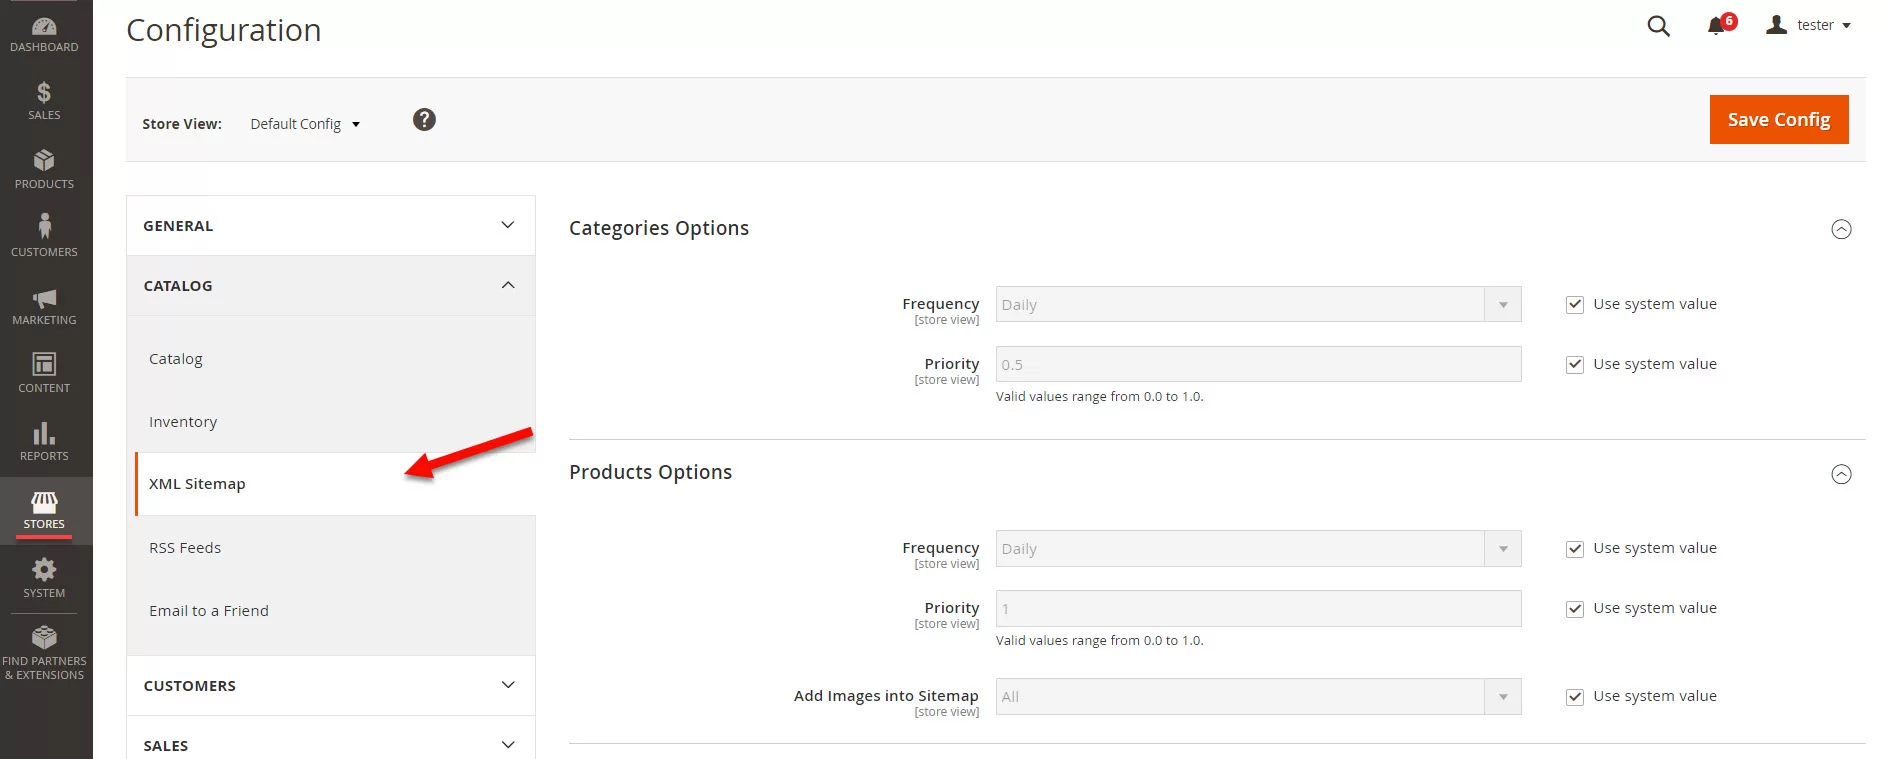Open the Stores storefront icon

(44, 501)
